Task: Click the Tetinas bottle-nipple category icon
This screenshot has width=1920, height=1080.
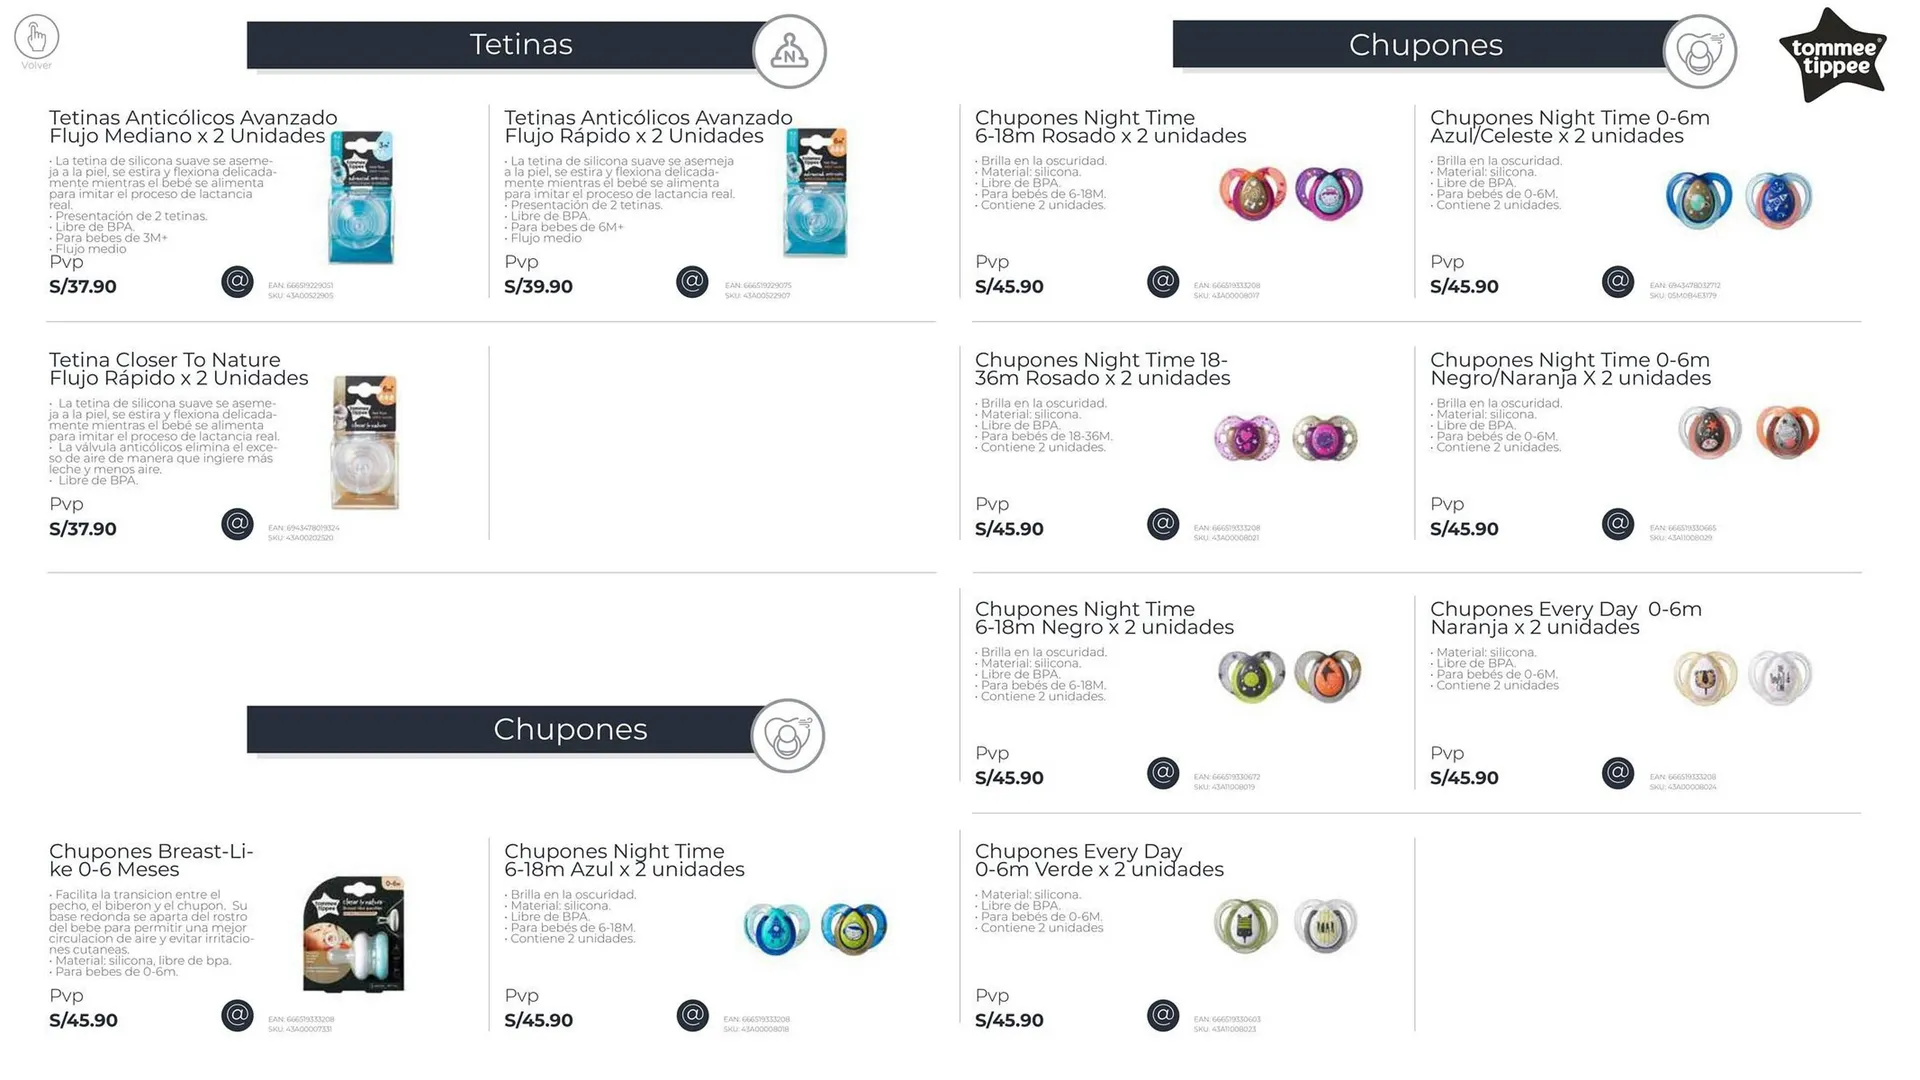Action: (x=789, y=51)
